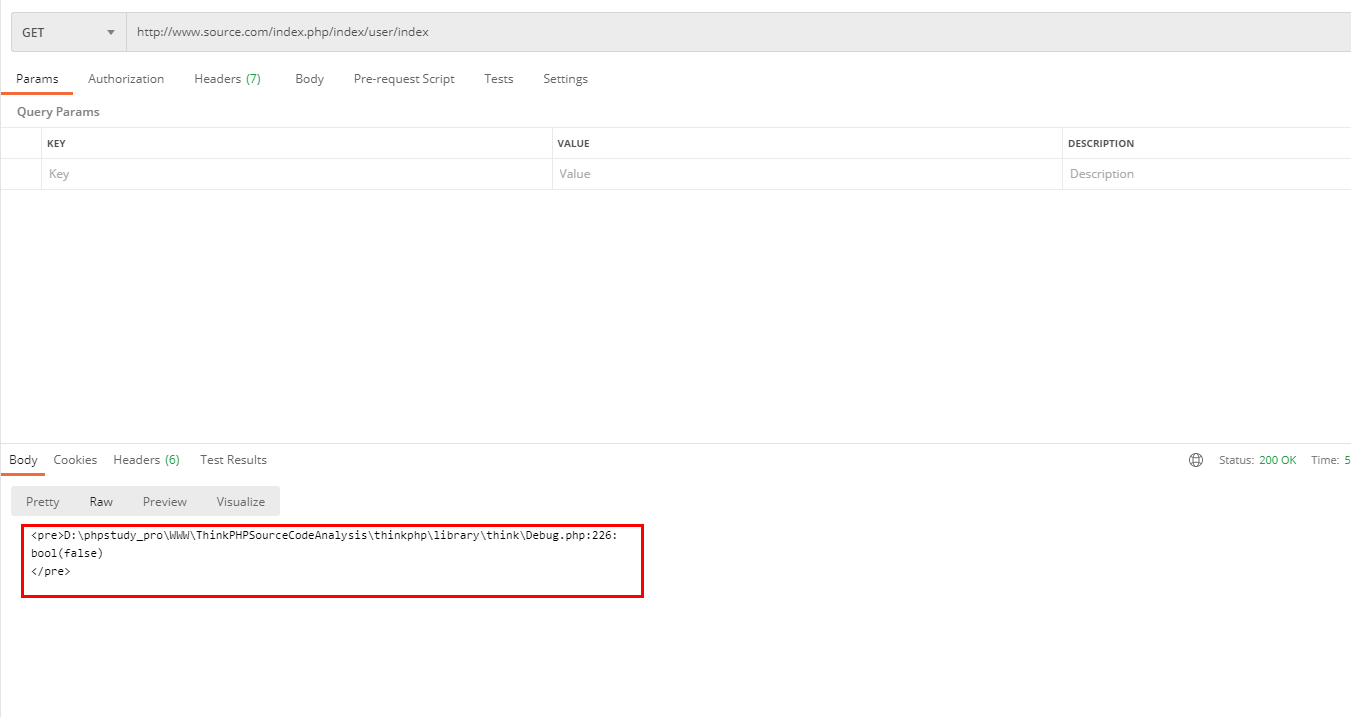Switch response view to Visualize
The image size is (1351, 717).
(241, 502)
